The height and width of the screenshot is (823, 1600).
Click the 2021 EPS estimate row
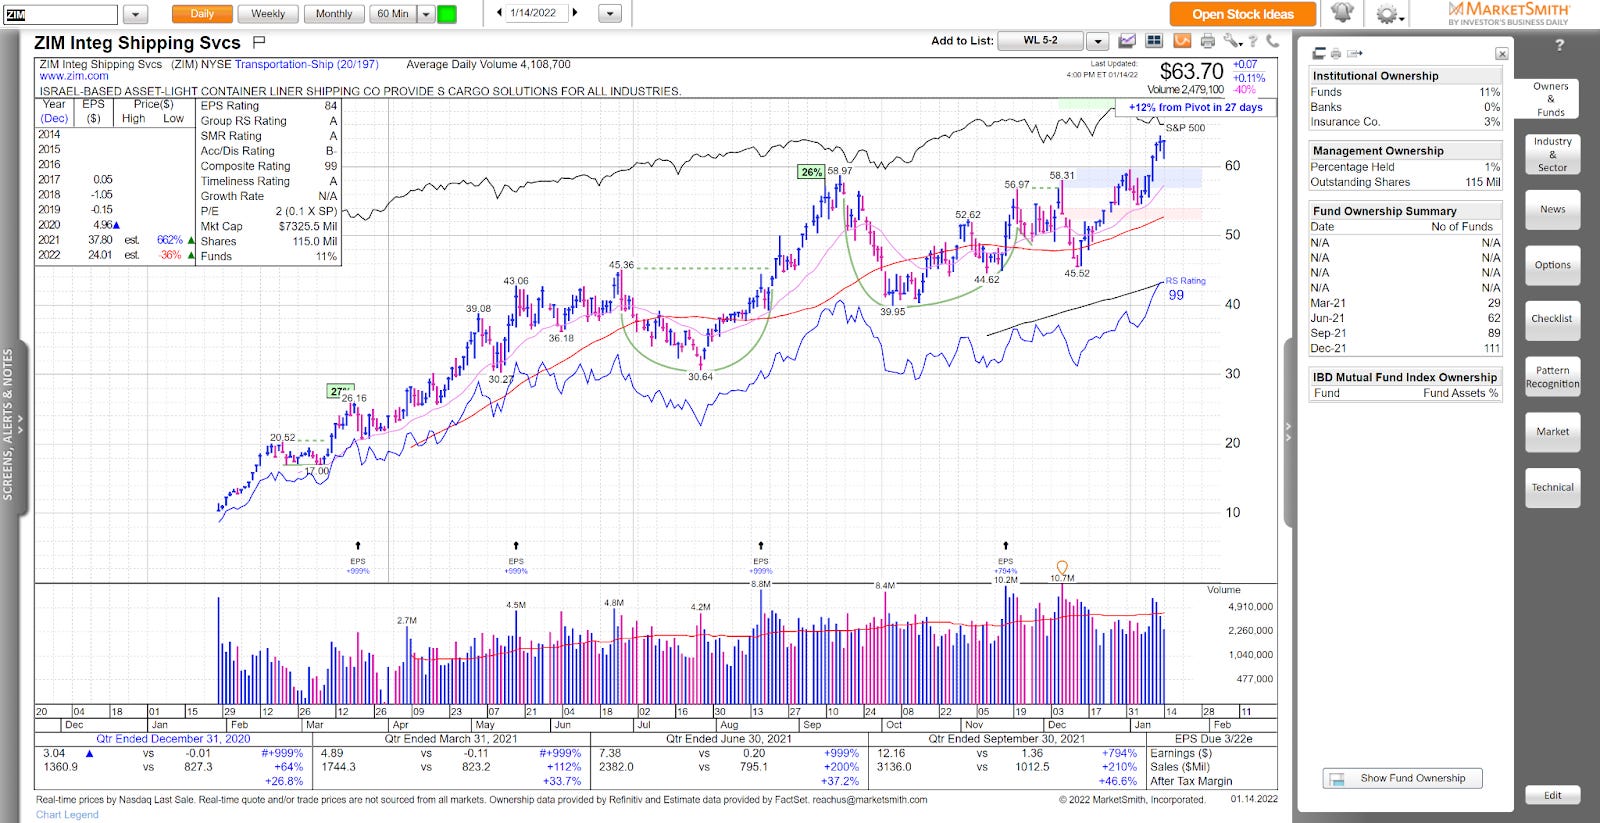pyautogui.click(x=115, y=240)
